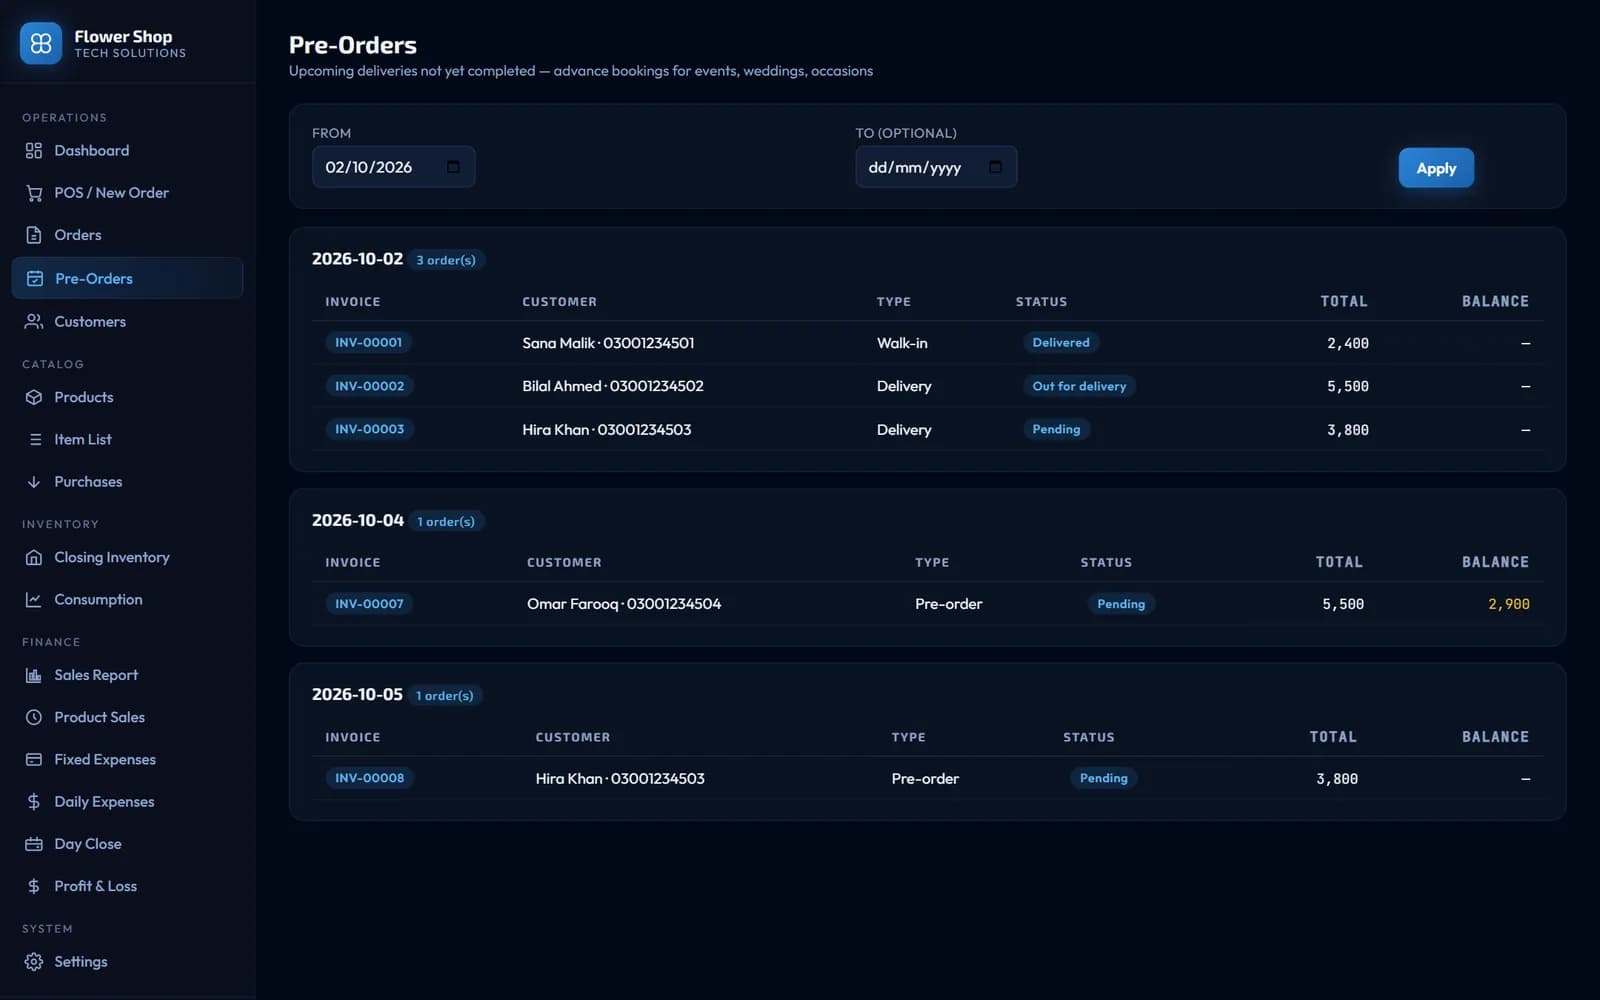The width and height of the screenshot is (1600, 1000).
Task: Open Dashboard via its grid icon
Action: click(34, 150)
